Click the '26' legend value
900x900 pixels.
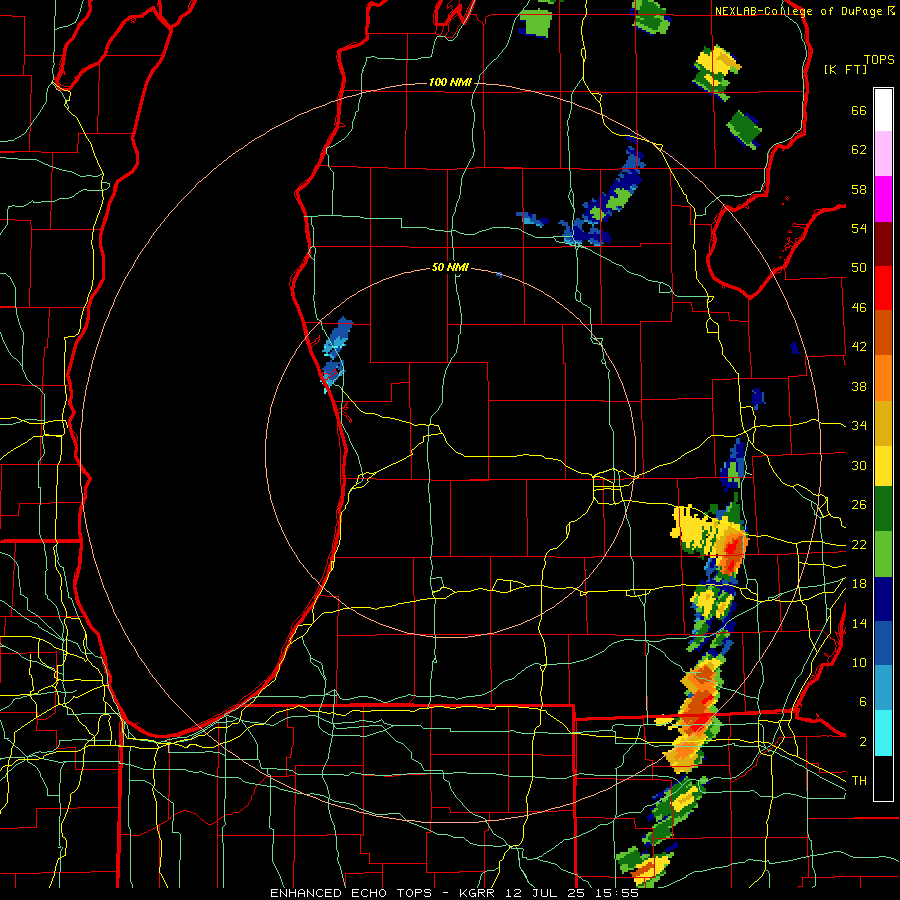[x=859, y=505]
